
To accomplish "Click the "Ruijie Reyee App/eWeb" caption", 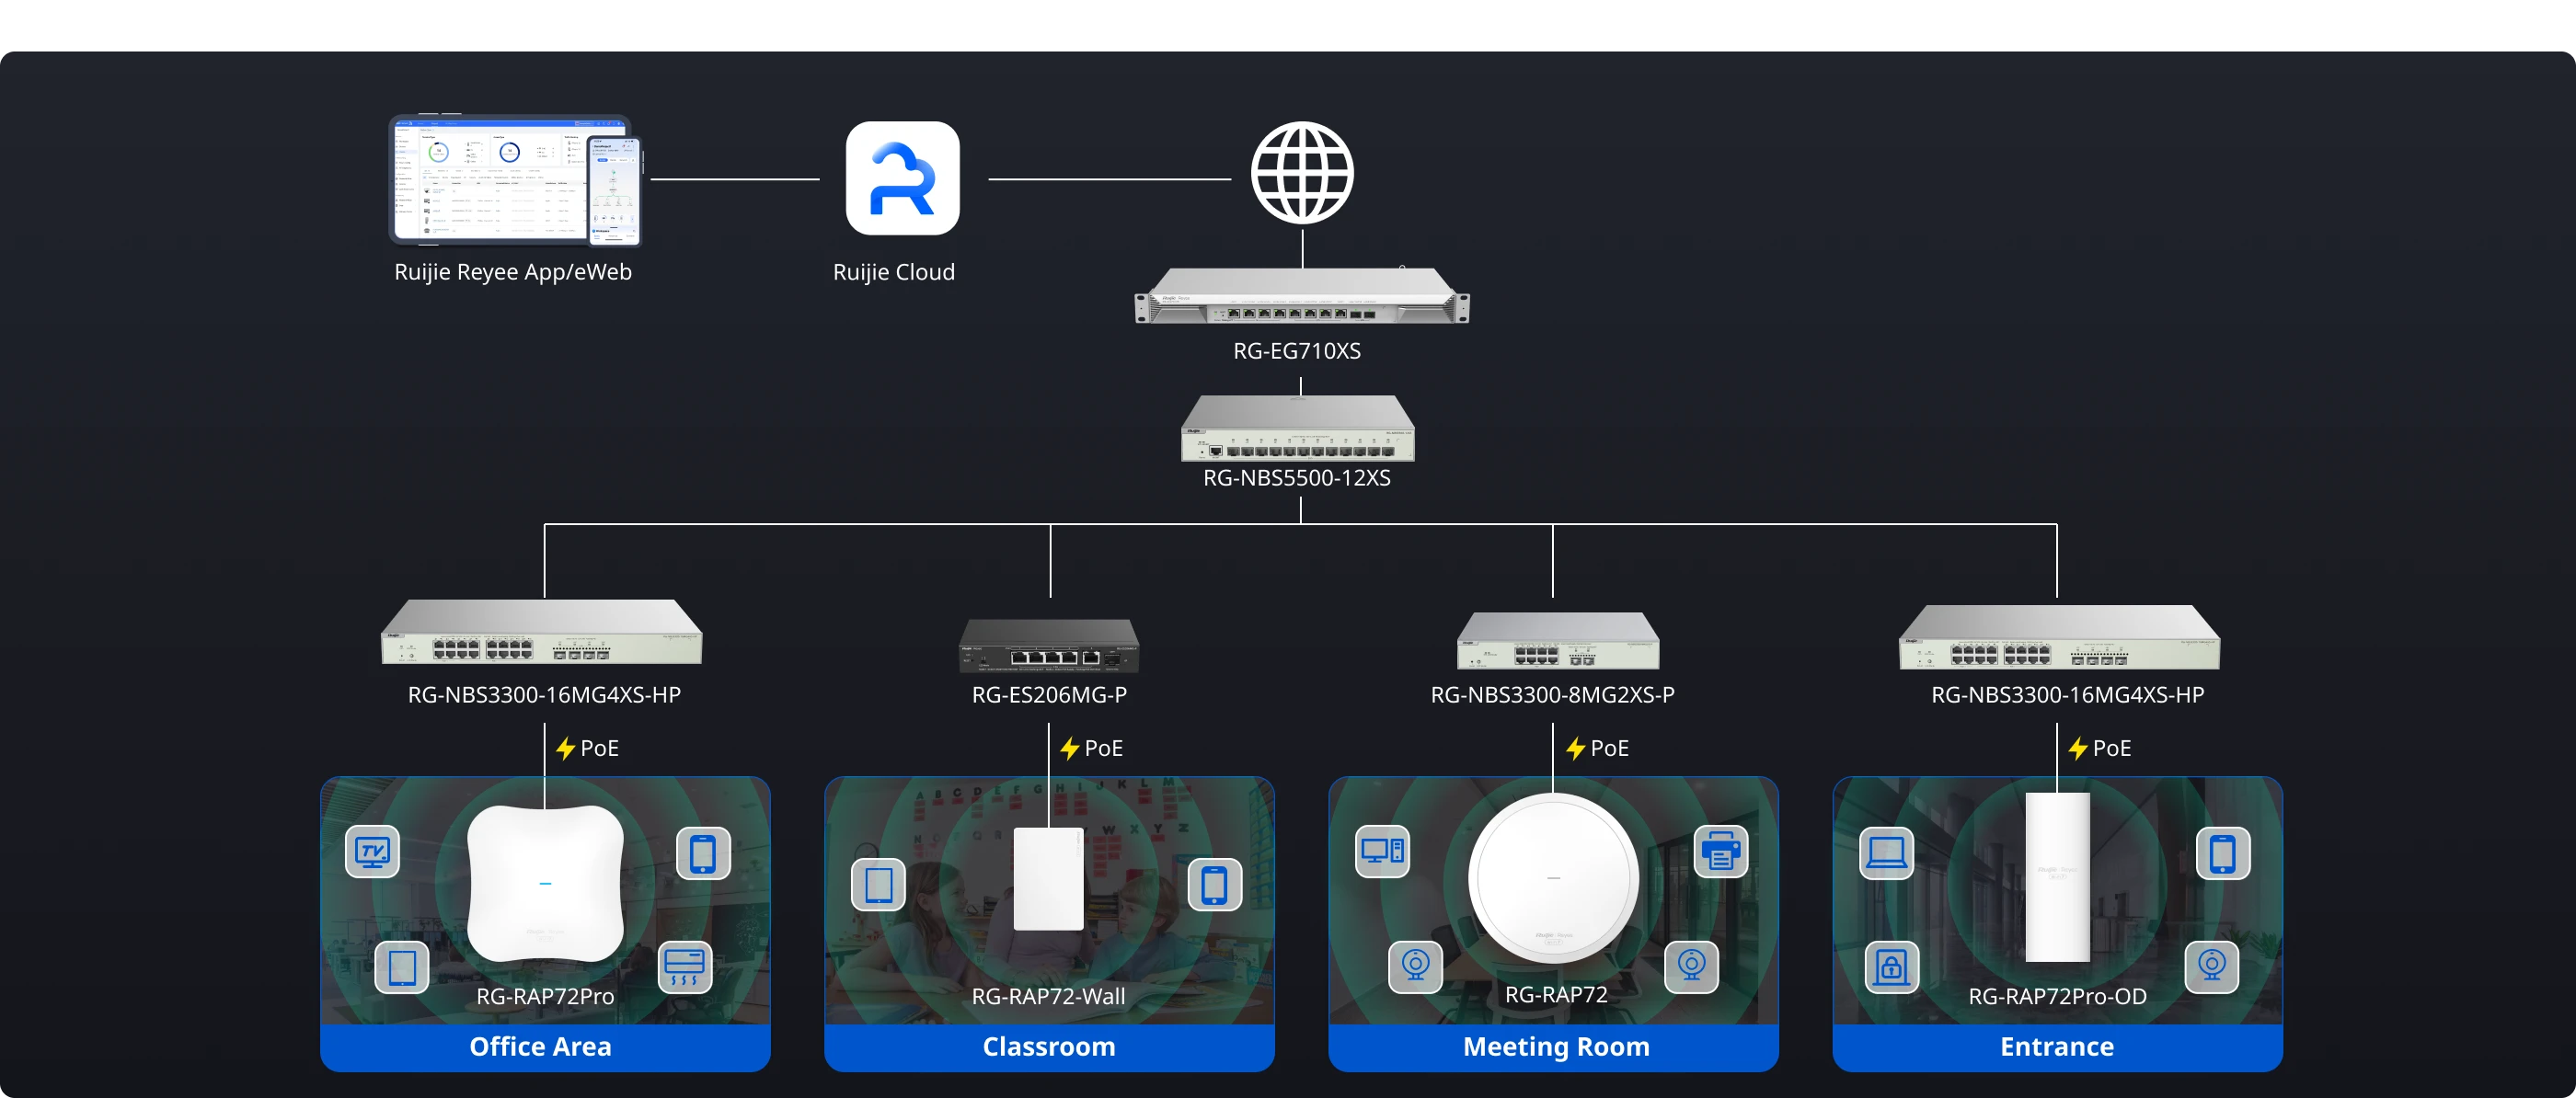I will (x=513, y=272).
